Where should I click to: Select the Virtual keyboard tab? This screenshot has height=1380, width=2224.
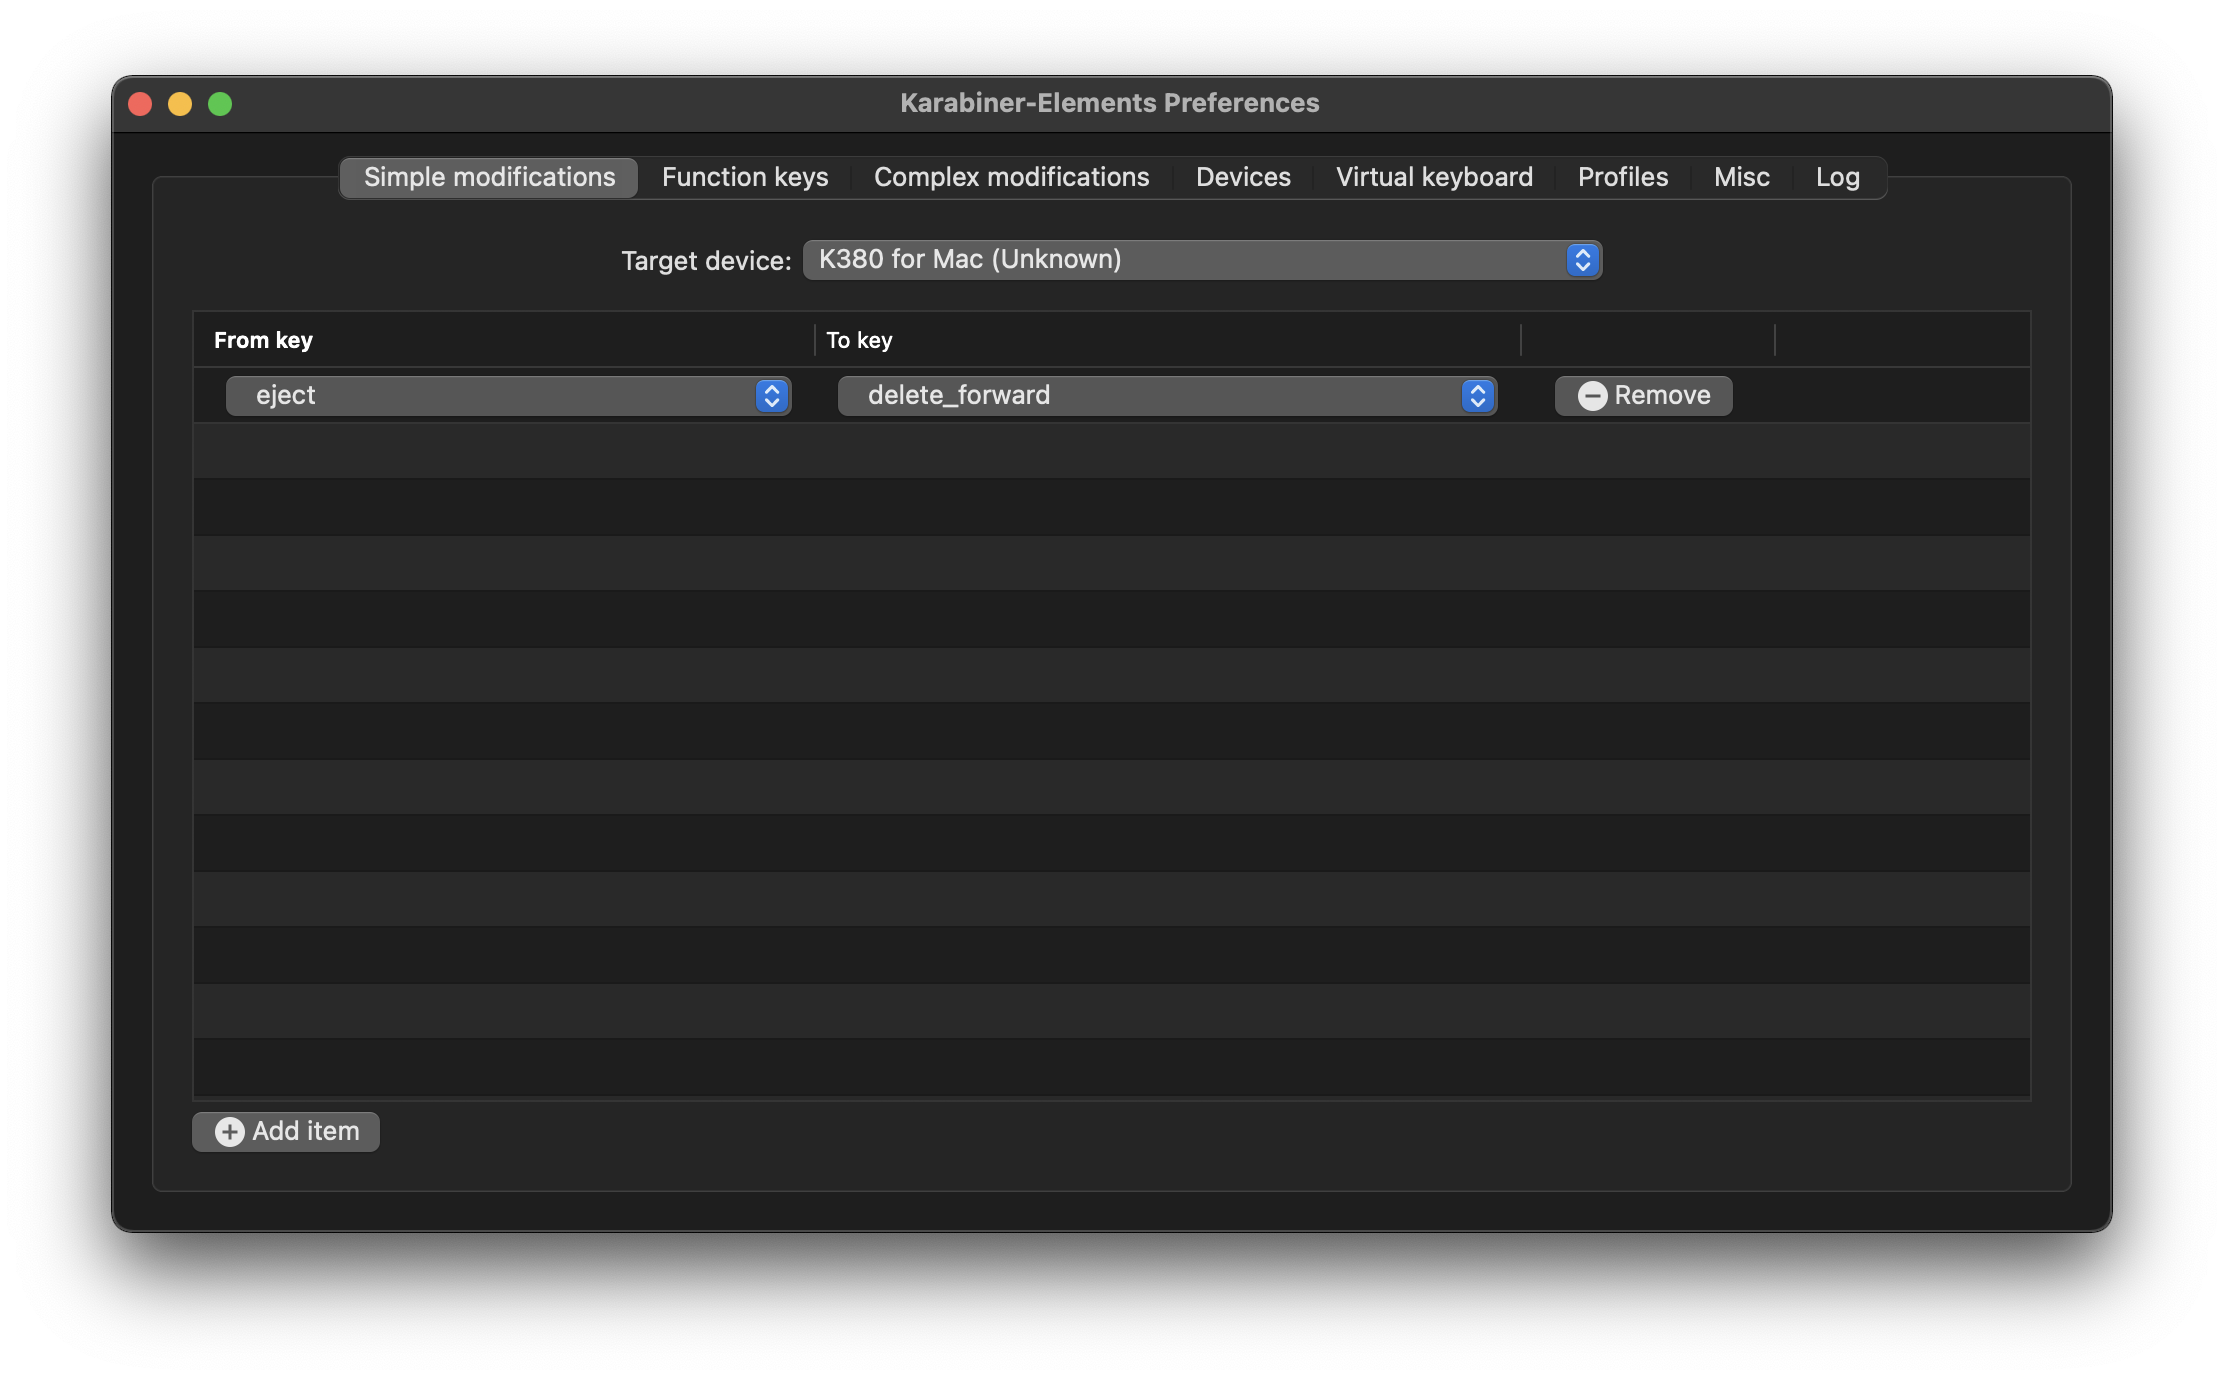point(1434,178)
